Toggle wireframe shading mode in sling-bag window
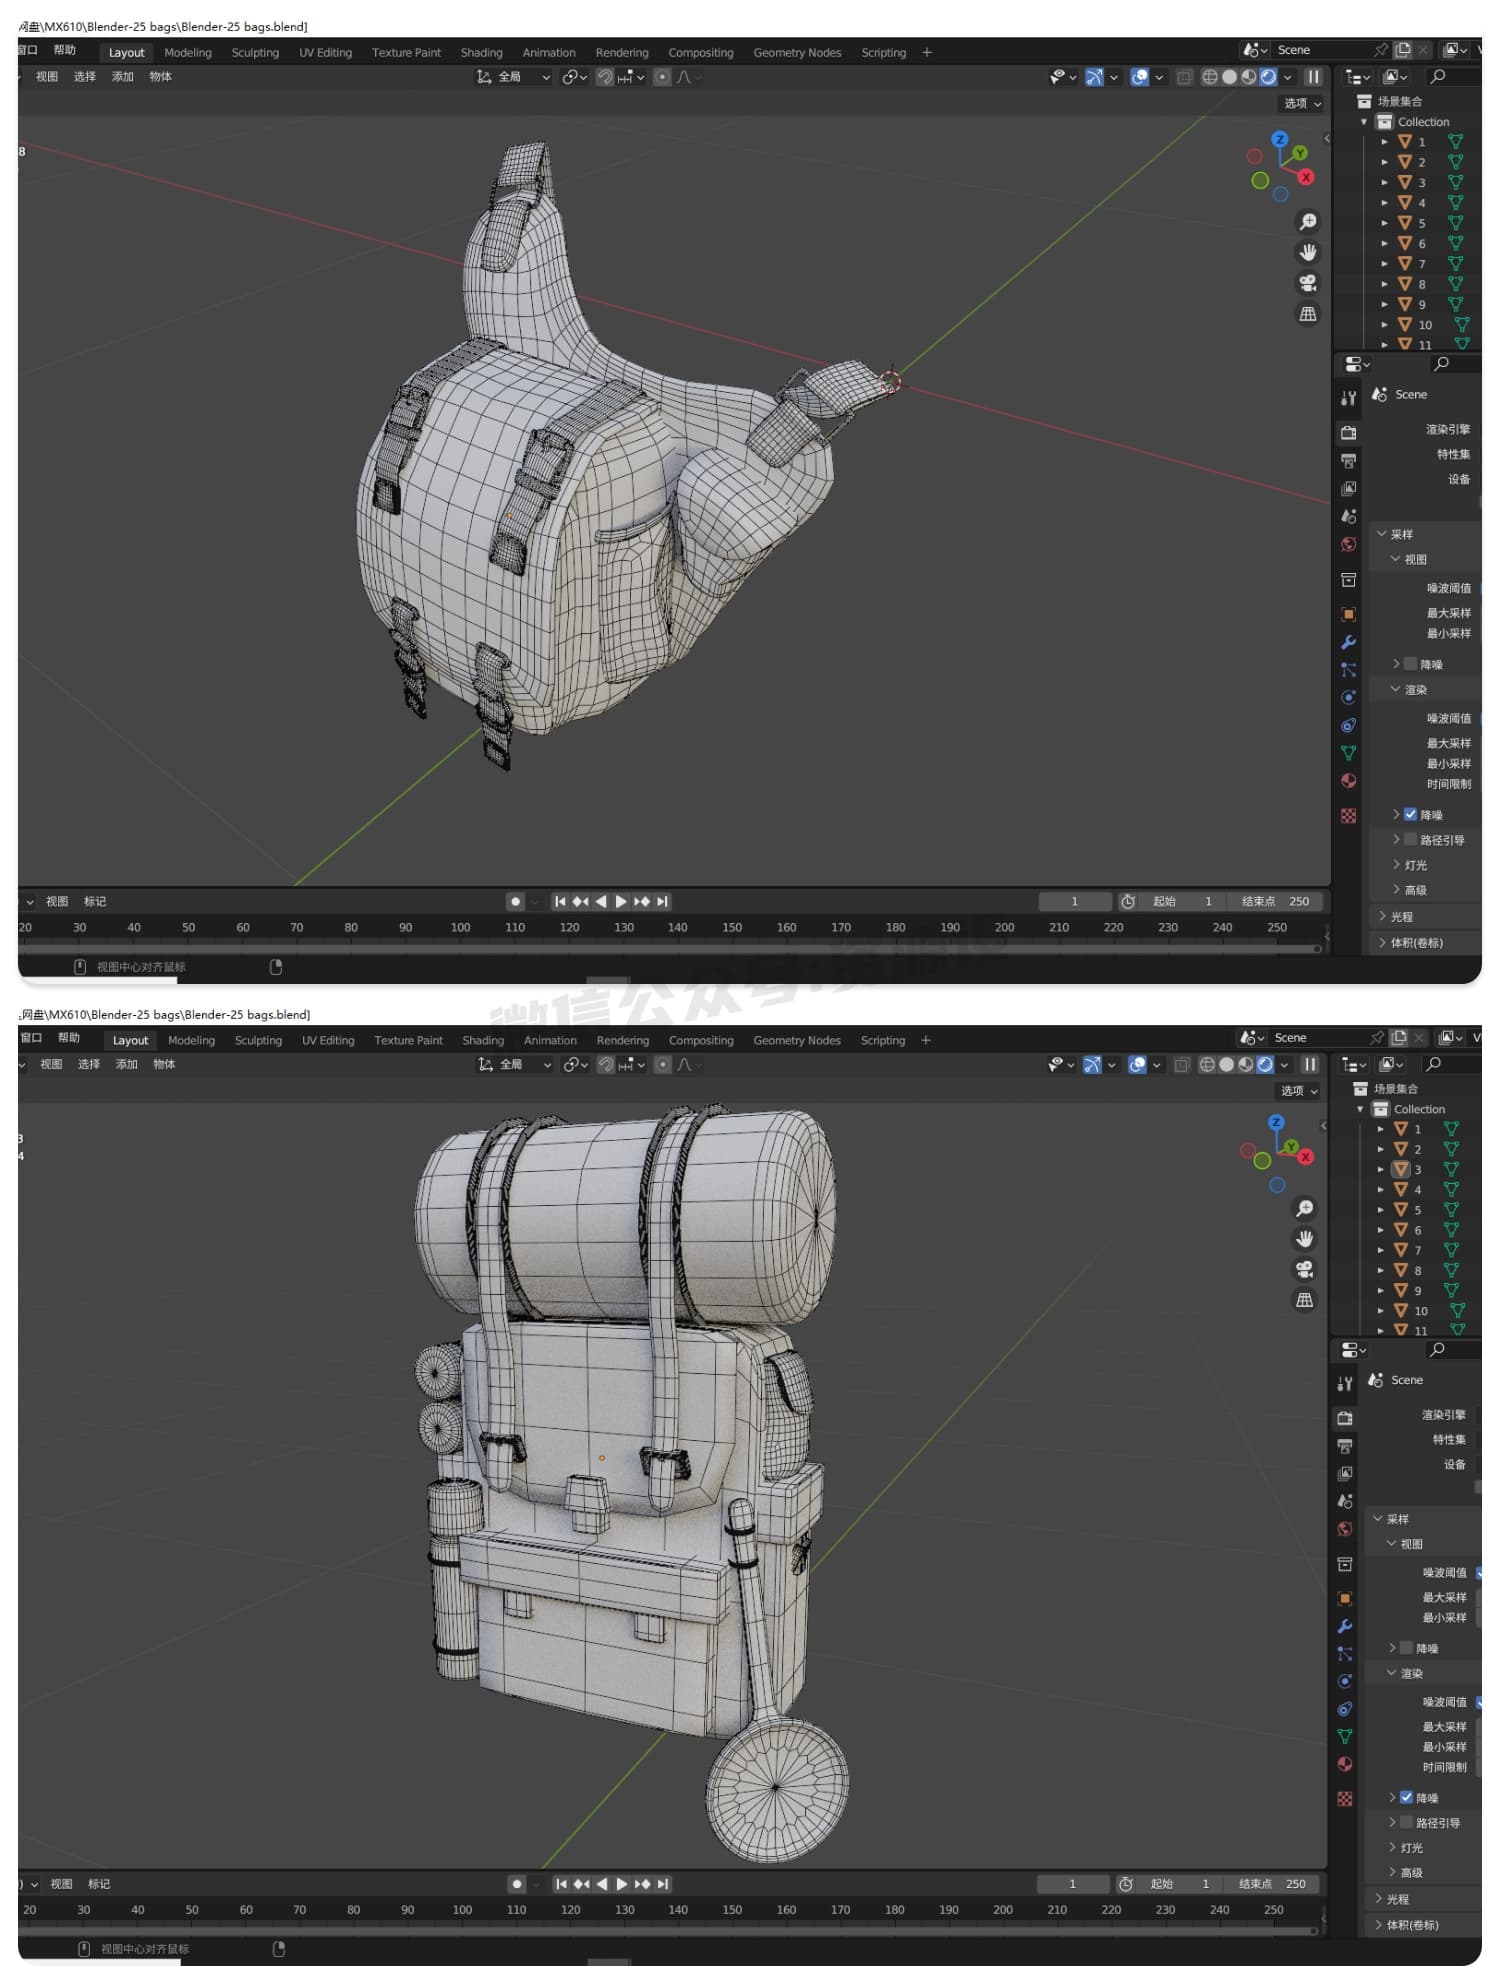 [1210, 77]
